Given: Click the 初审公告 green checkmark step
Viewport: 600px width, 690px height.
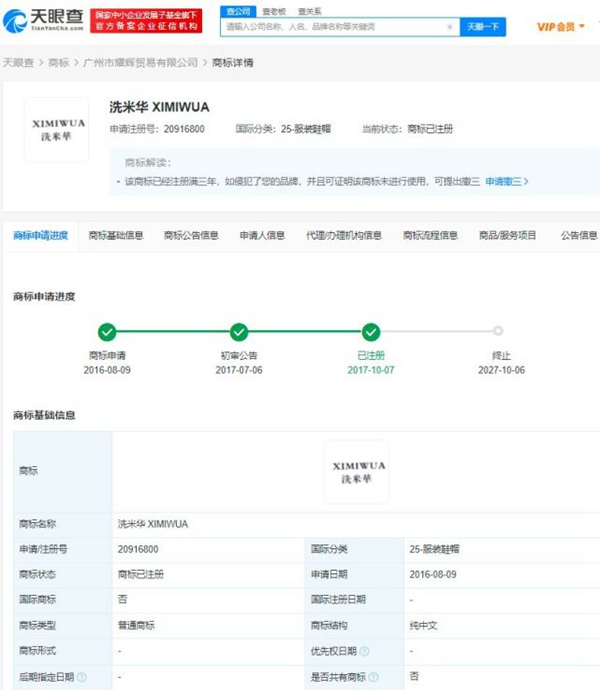Looking at the screenshot, I should tap(238, 332).
